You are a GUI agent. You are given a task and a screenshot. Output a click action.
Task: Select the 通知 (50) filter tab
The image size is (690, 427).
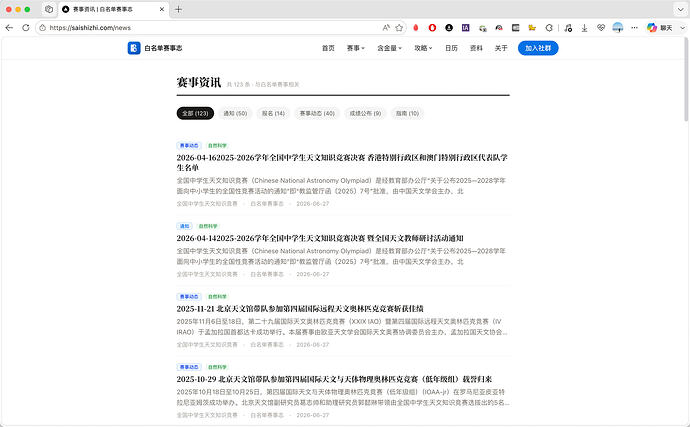pyautogui.click(x=235, y=113)
